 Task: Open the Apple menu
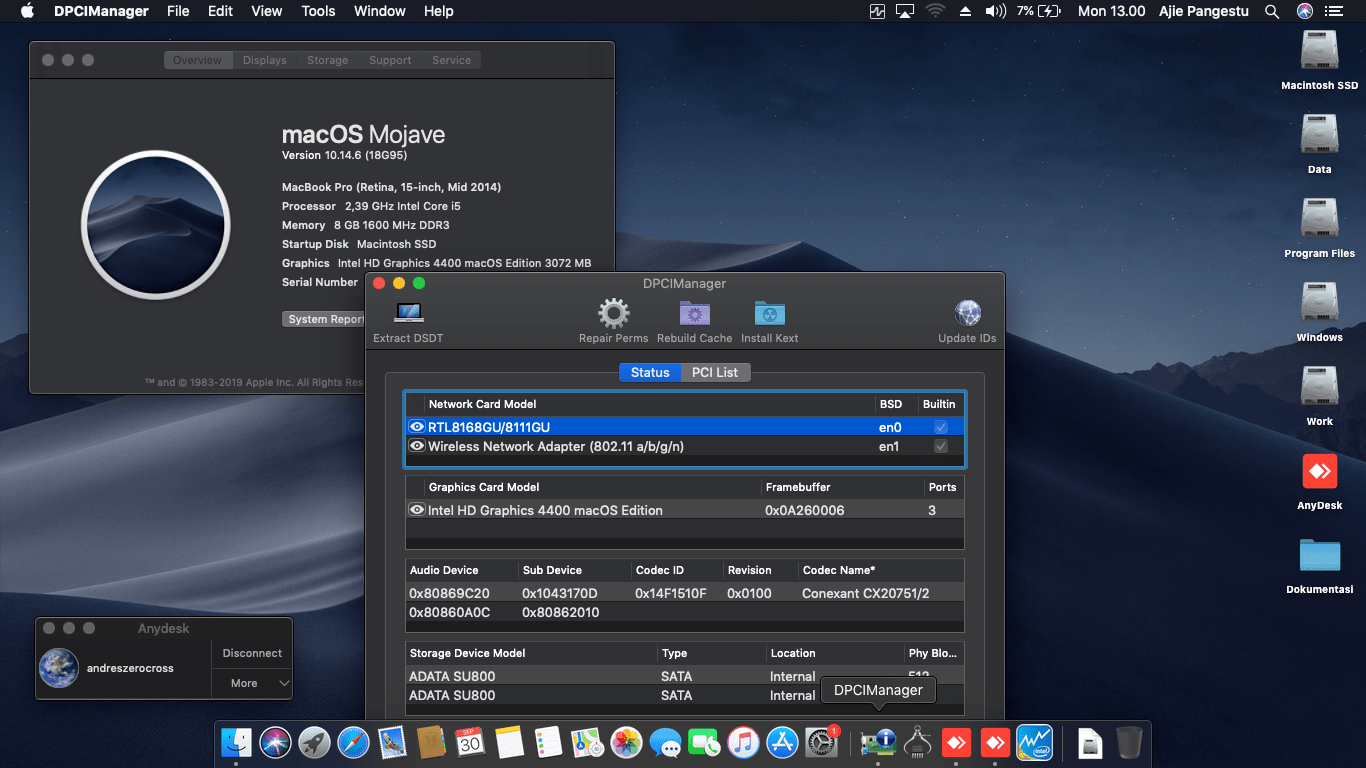click(x=27, y=11)
